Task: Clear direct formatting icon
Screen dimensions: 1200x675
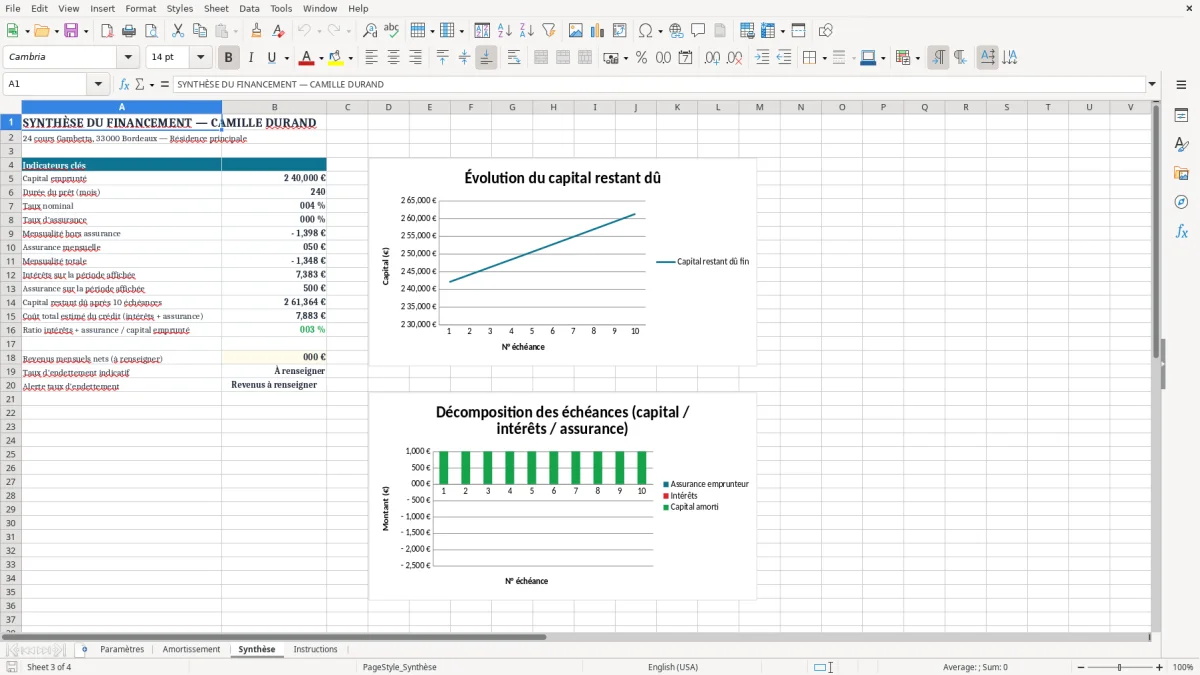Action: tap(278, 31)
